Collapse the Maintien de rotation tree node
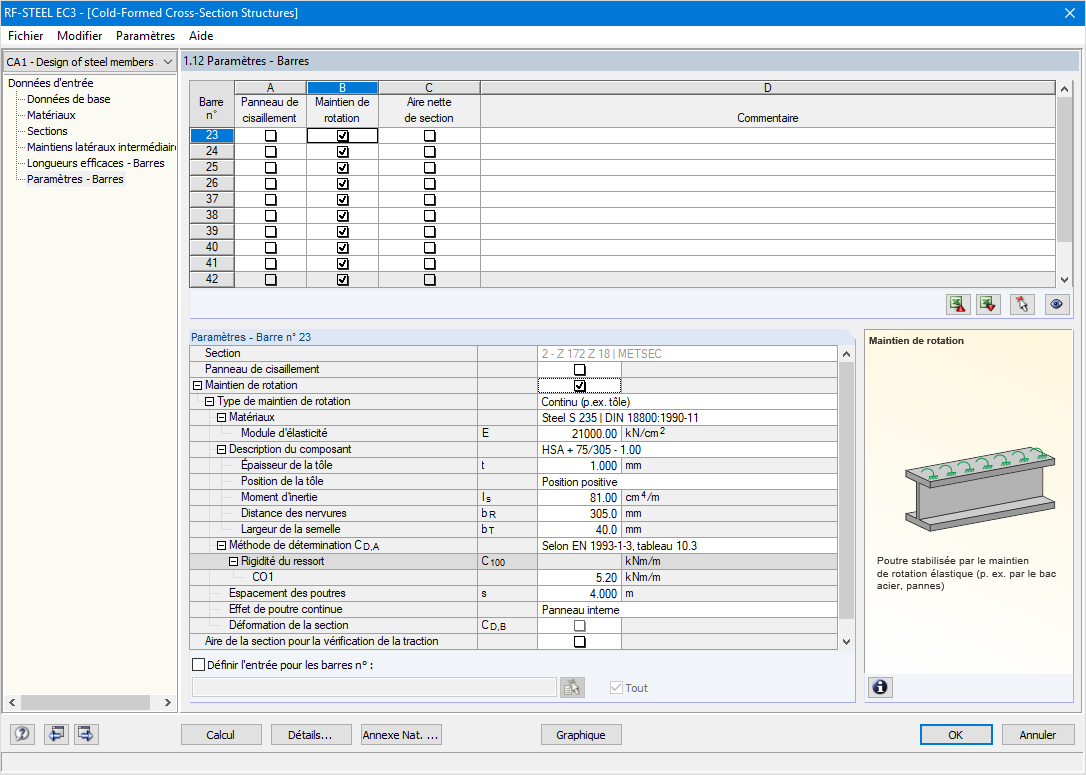This screenshot has height=775, width=1086. point(197,386)
